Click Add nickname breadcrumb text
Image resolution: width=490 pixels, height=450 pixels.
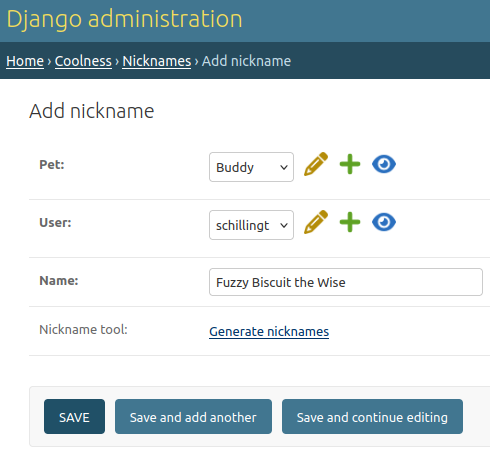246,61
